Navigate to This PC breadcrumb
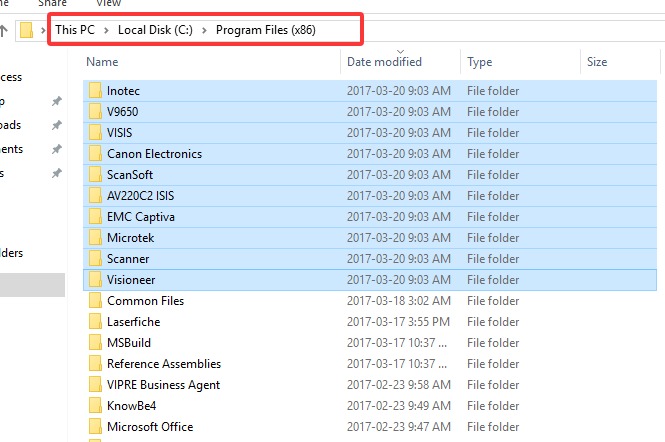Screen dimensions: 665x442 click(75, 30)
